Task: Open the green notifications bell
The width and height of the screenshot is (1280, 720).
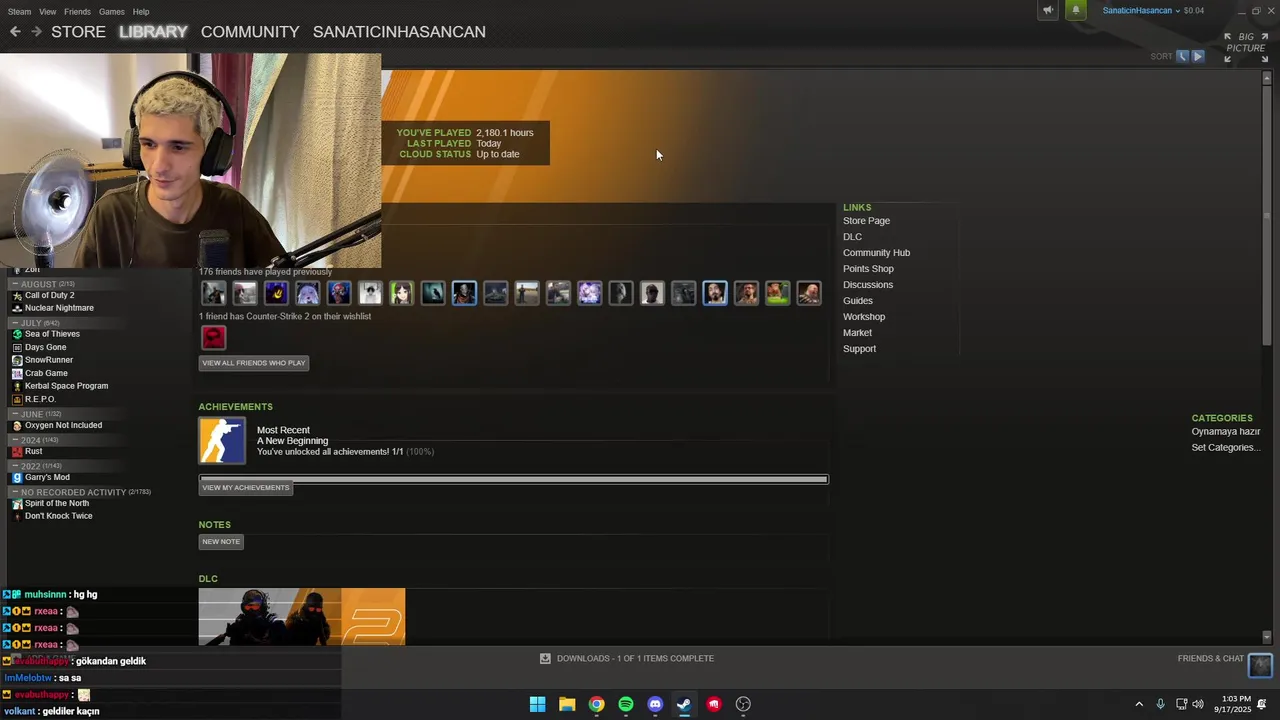Action: pyautogui.click(x=1076, y=11)
